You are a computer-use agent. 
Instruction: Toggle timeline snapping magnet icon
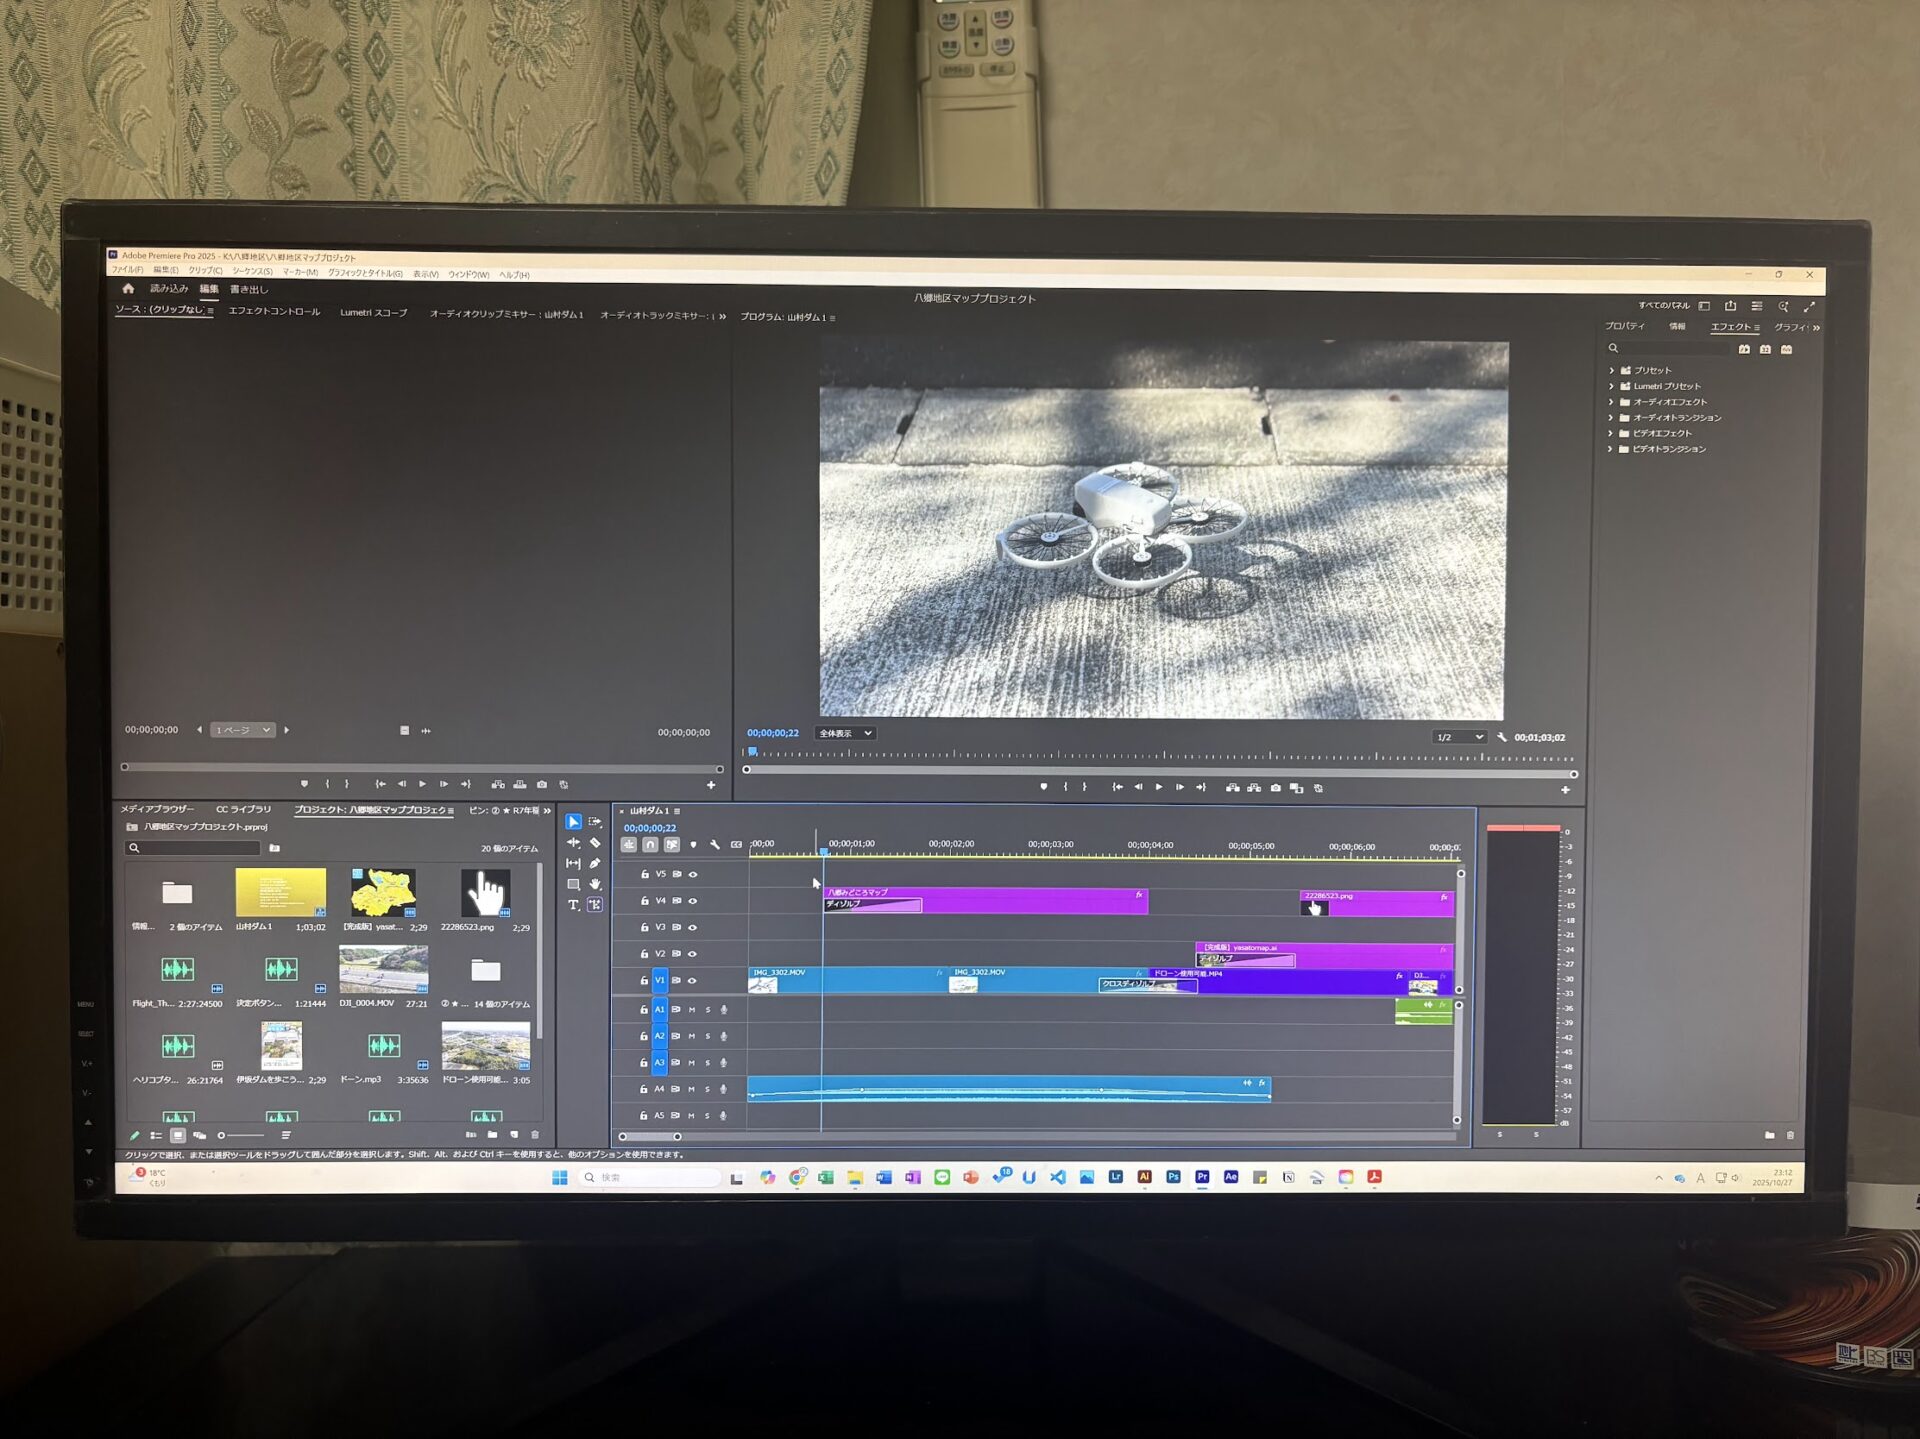click(x=650, y=845)
